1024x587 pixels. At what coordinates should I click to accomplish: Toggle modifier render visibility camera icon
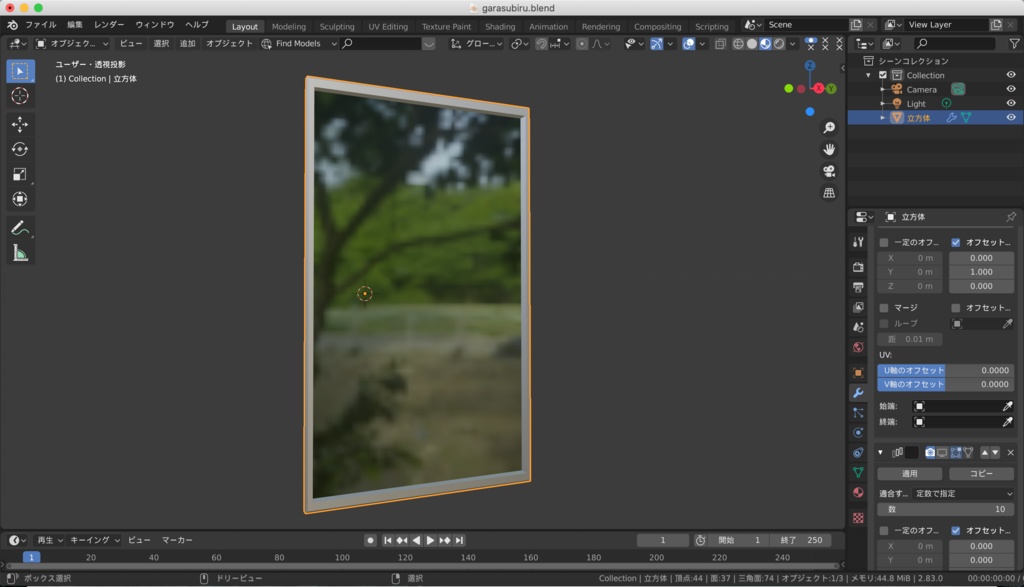coord(930,452)
